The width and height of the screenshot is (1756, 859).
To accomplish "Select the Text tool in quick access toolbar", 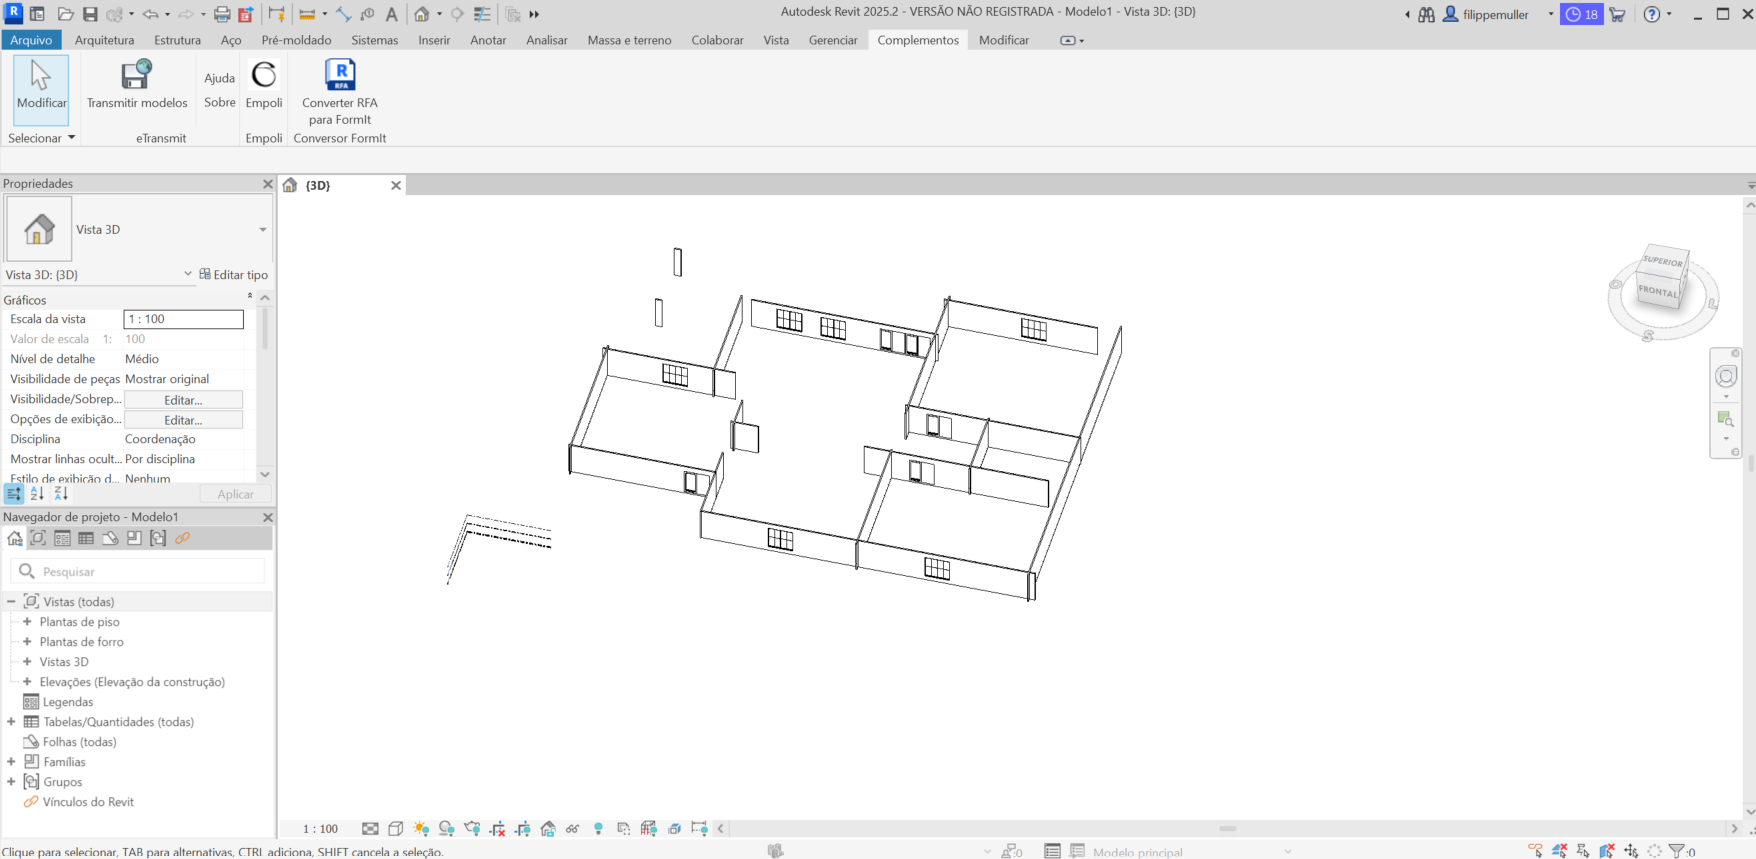I will (x=391, y=14).
